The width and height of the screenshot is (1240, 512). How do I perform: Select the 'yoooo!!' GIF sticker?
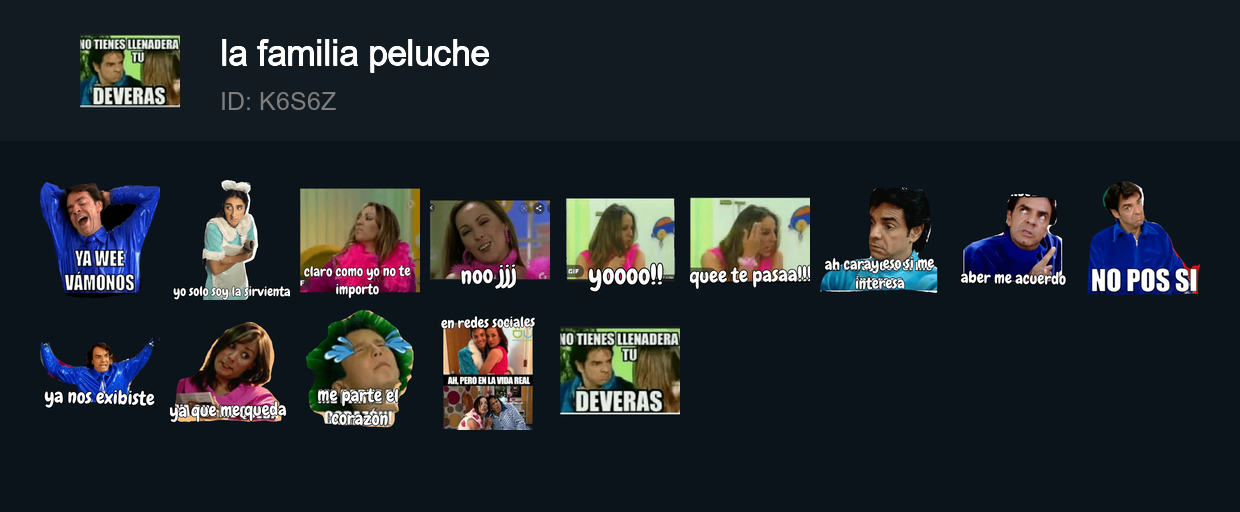[x=620, y=244]
